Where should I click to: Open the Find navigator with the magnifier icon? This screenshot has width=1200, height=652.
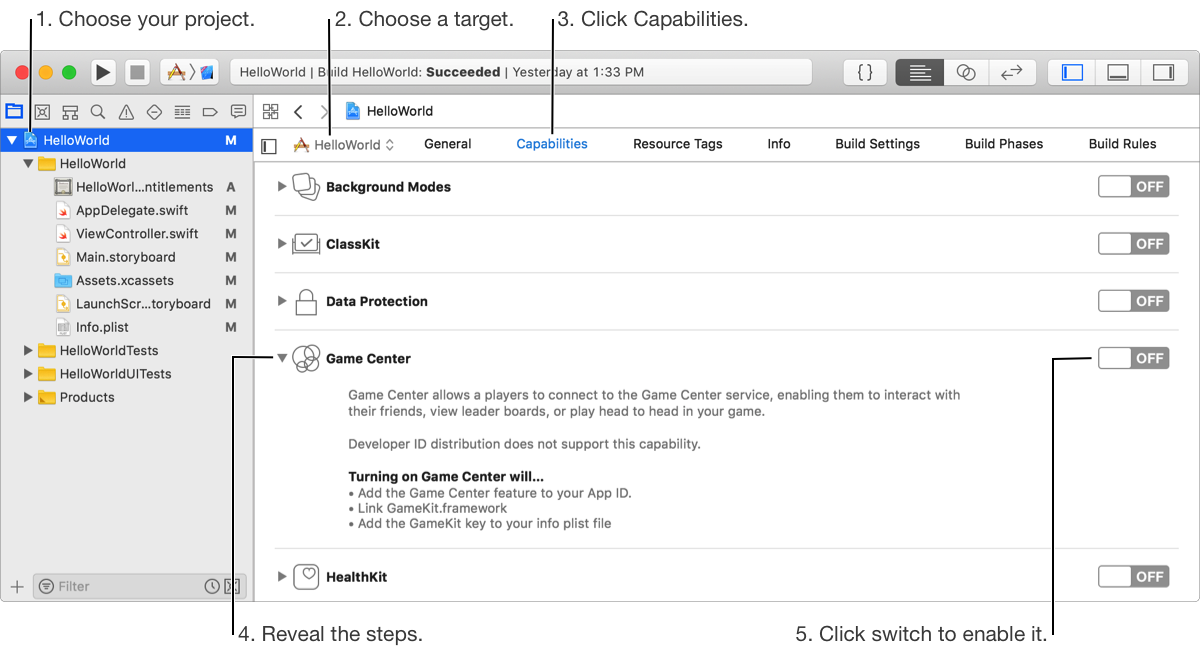coord(98,112)
